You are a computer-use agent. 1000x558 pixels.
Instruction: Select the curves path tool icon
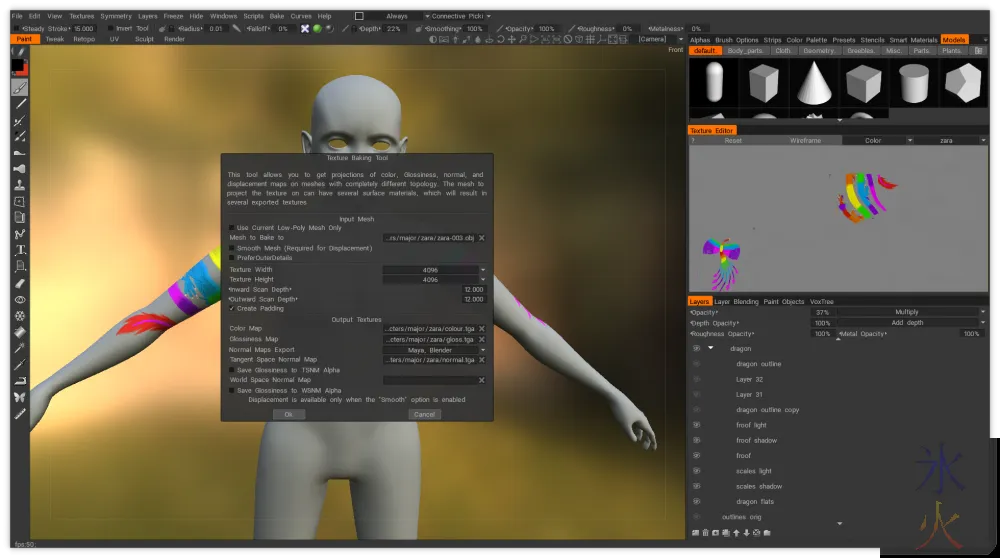20,234
